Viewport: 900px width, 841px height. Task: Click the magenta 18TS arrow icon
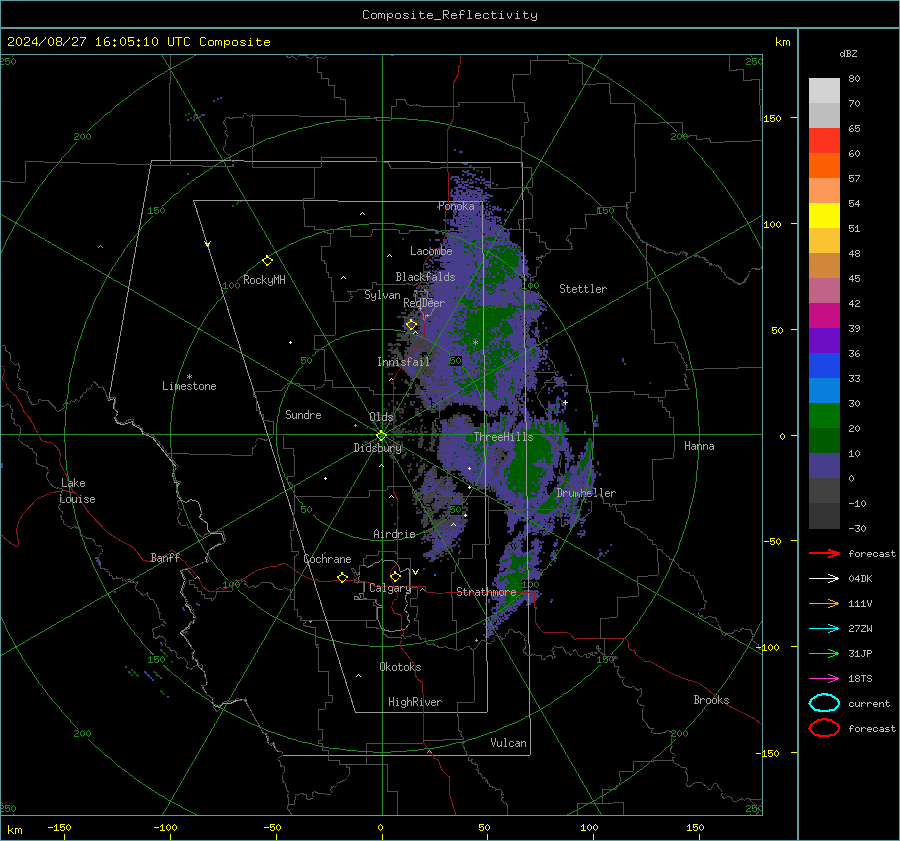[x=824, y=679]
